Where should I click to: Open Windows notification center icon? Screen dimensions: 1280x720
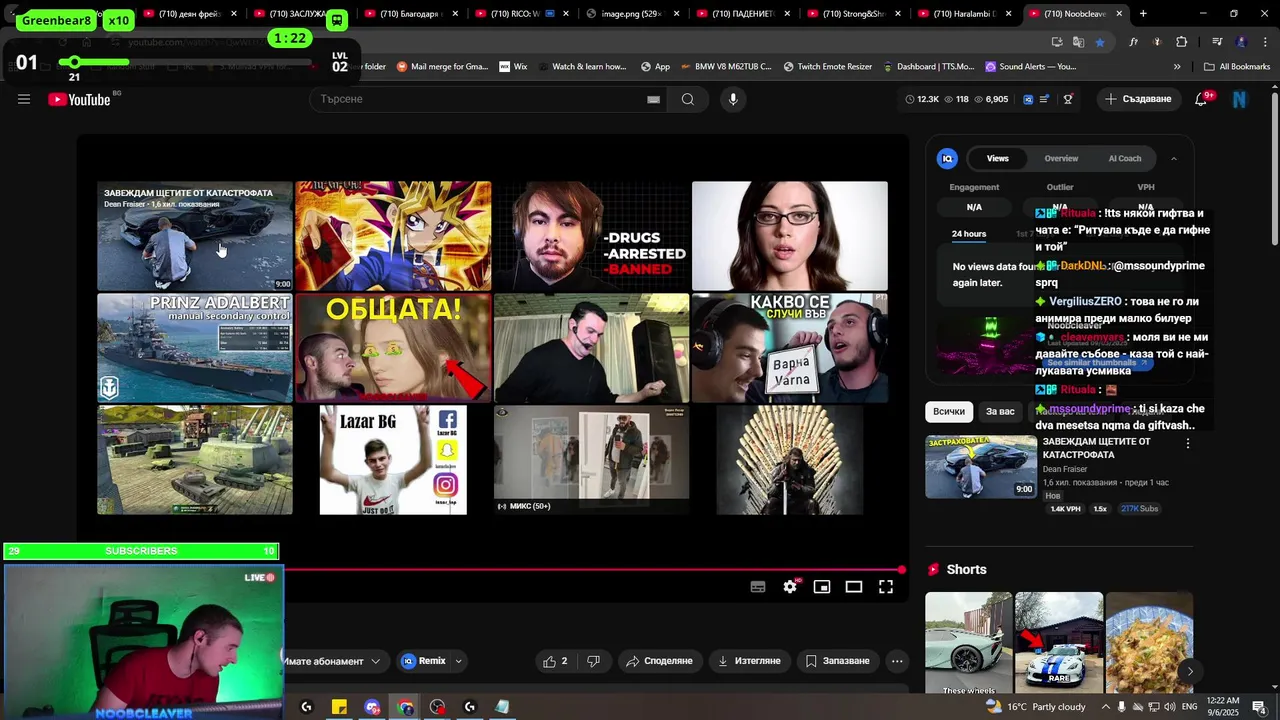click(x=1259, y=707)
